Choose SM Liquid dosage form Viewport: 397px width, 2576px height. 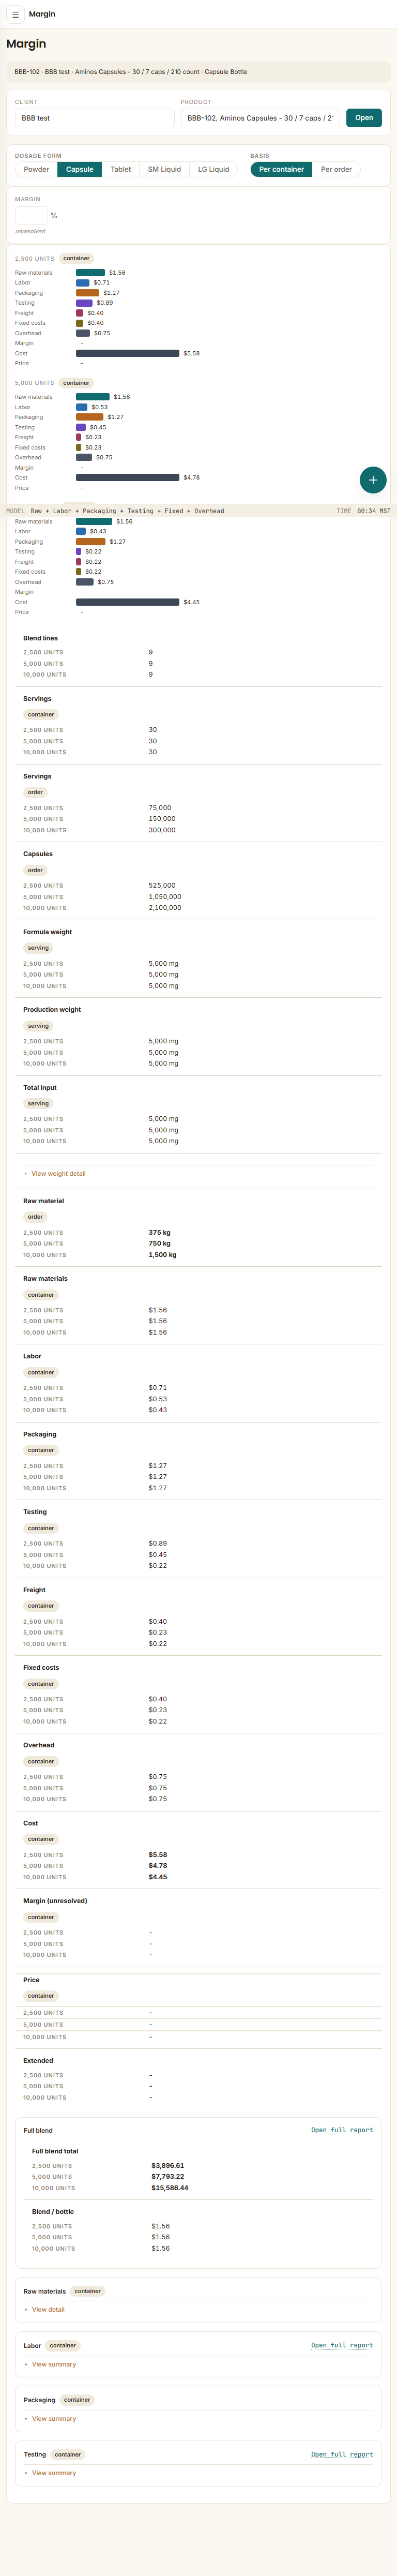164,169
